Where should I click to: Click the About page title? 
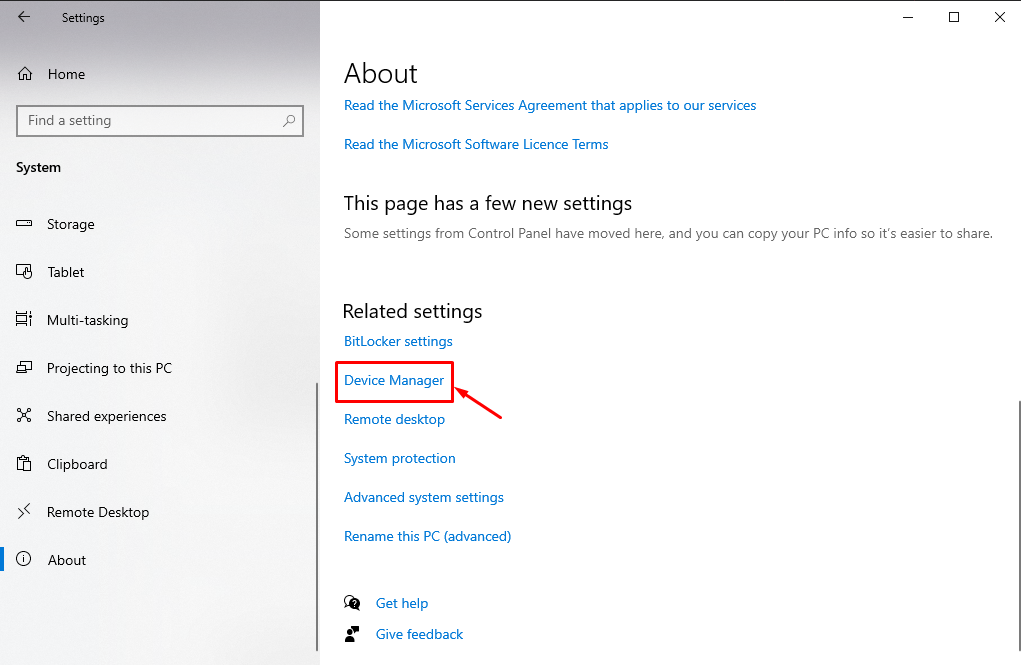pos(380,74)
